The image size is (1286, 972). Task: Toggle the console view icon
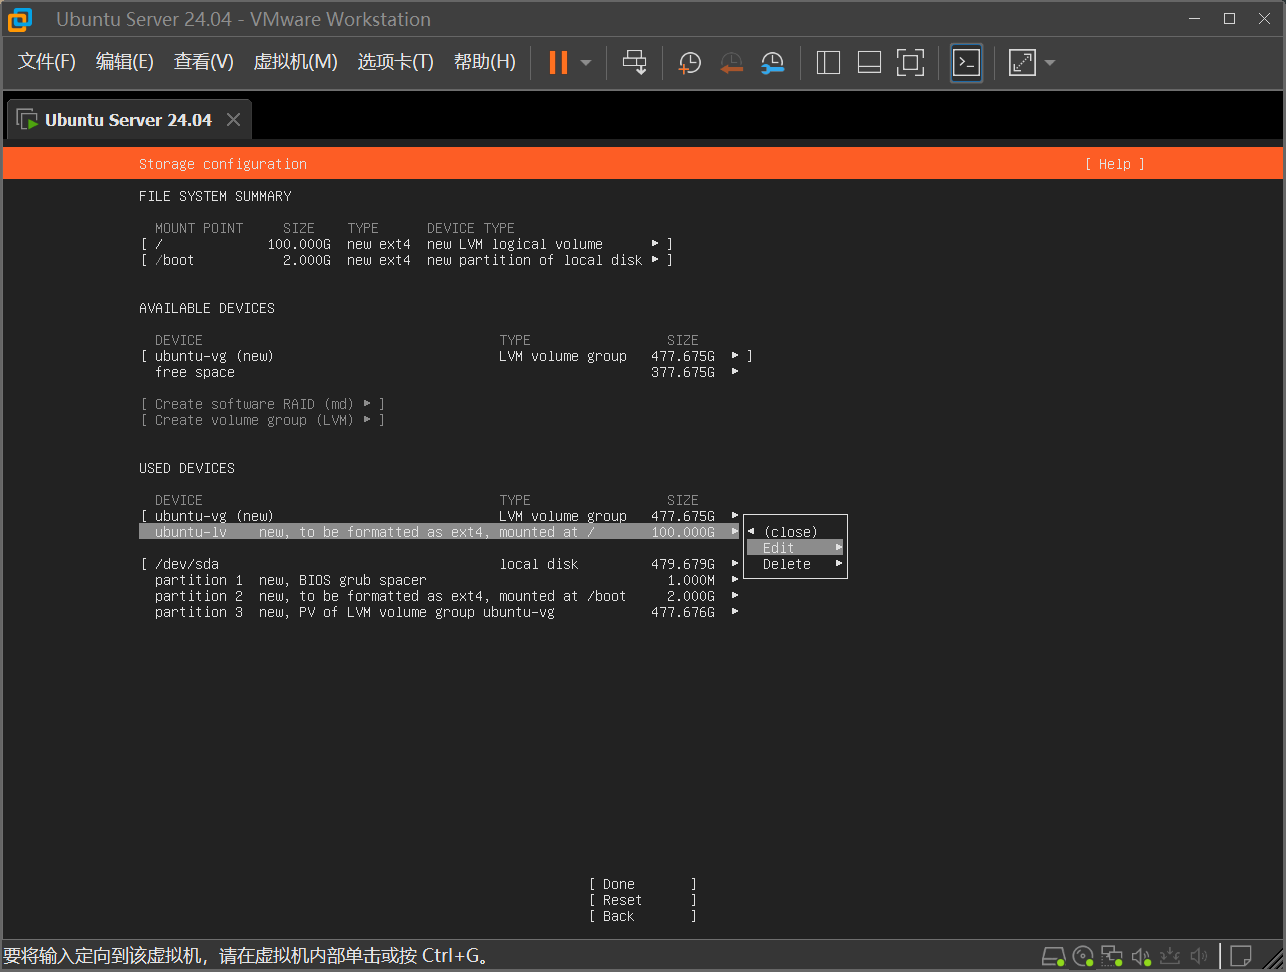[966, 63]
